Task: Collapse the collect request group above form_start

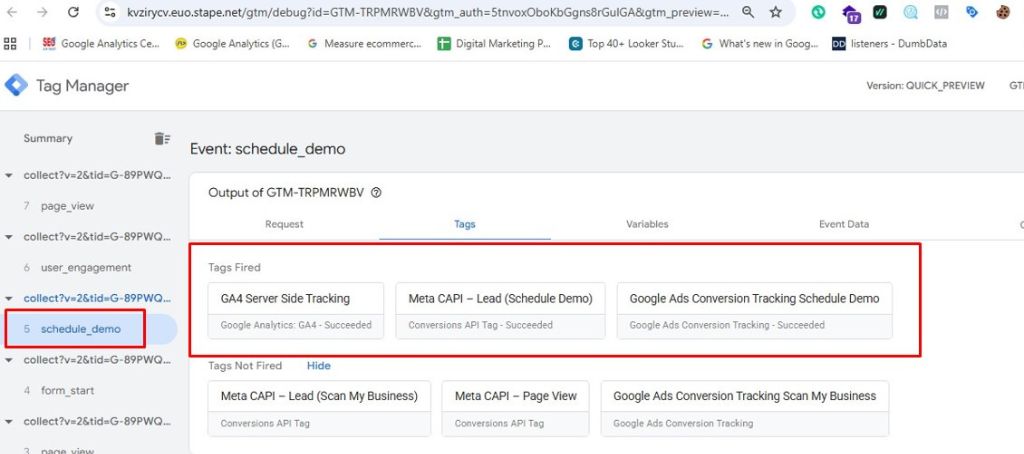Action: click(10, 360)
